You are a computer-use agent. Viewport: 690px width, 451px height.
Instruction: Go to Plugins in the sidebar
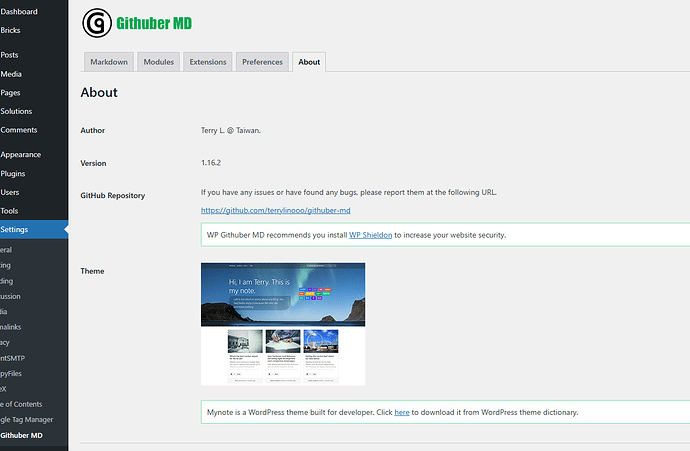click(x=13, y=173)
